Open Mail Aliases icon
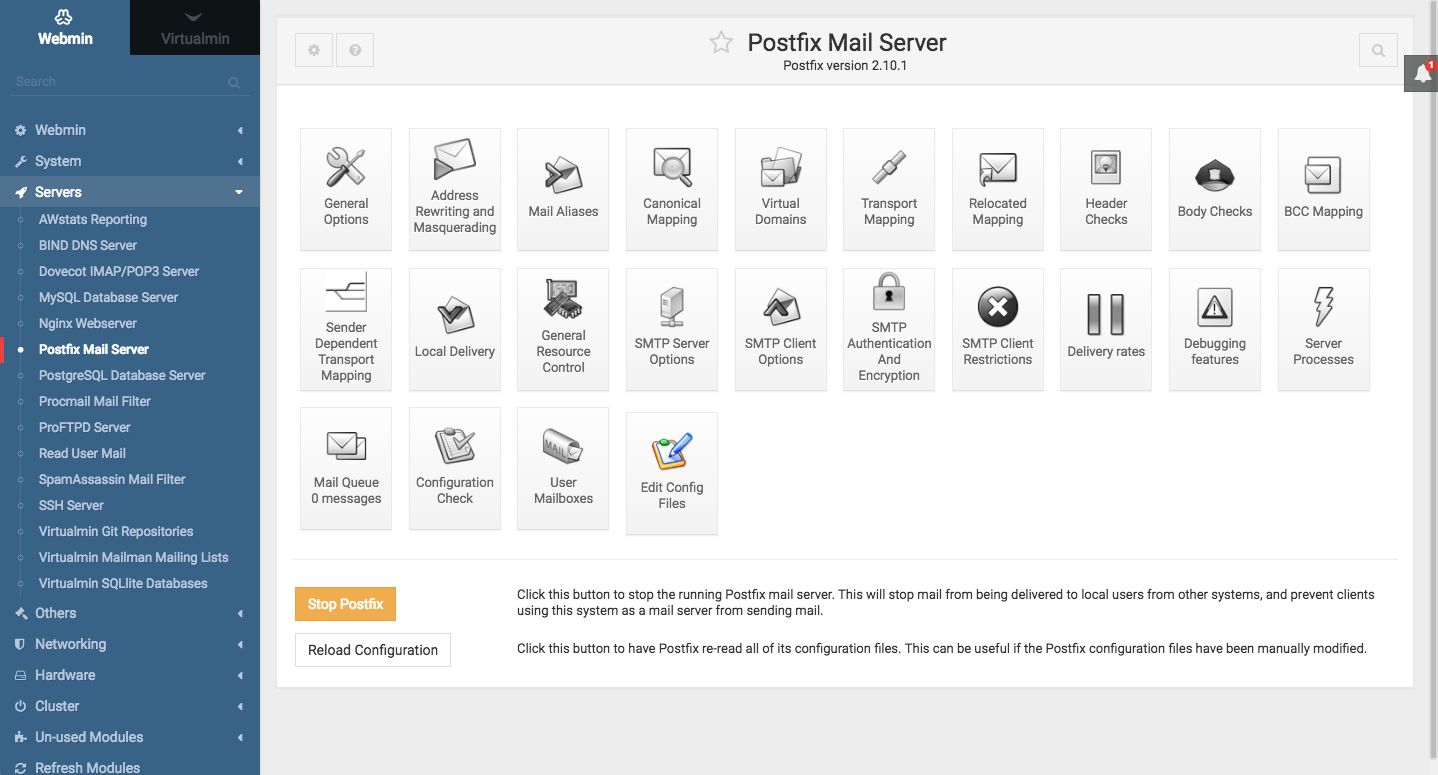This screenshot has height=775, width=1438. tap(563, 188)
